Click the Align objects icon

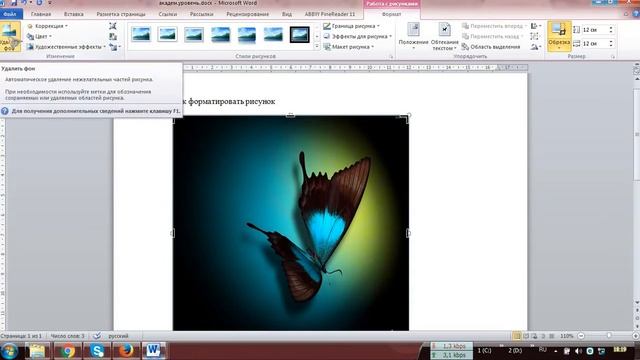click(x=536, y=26)
